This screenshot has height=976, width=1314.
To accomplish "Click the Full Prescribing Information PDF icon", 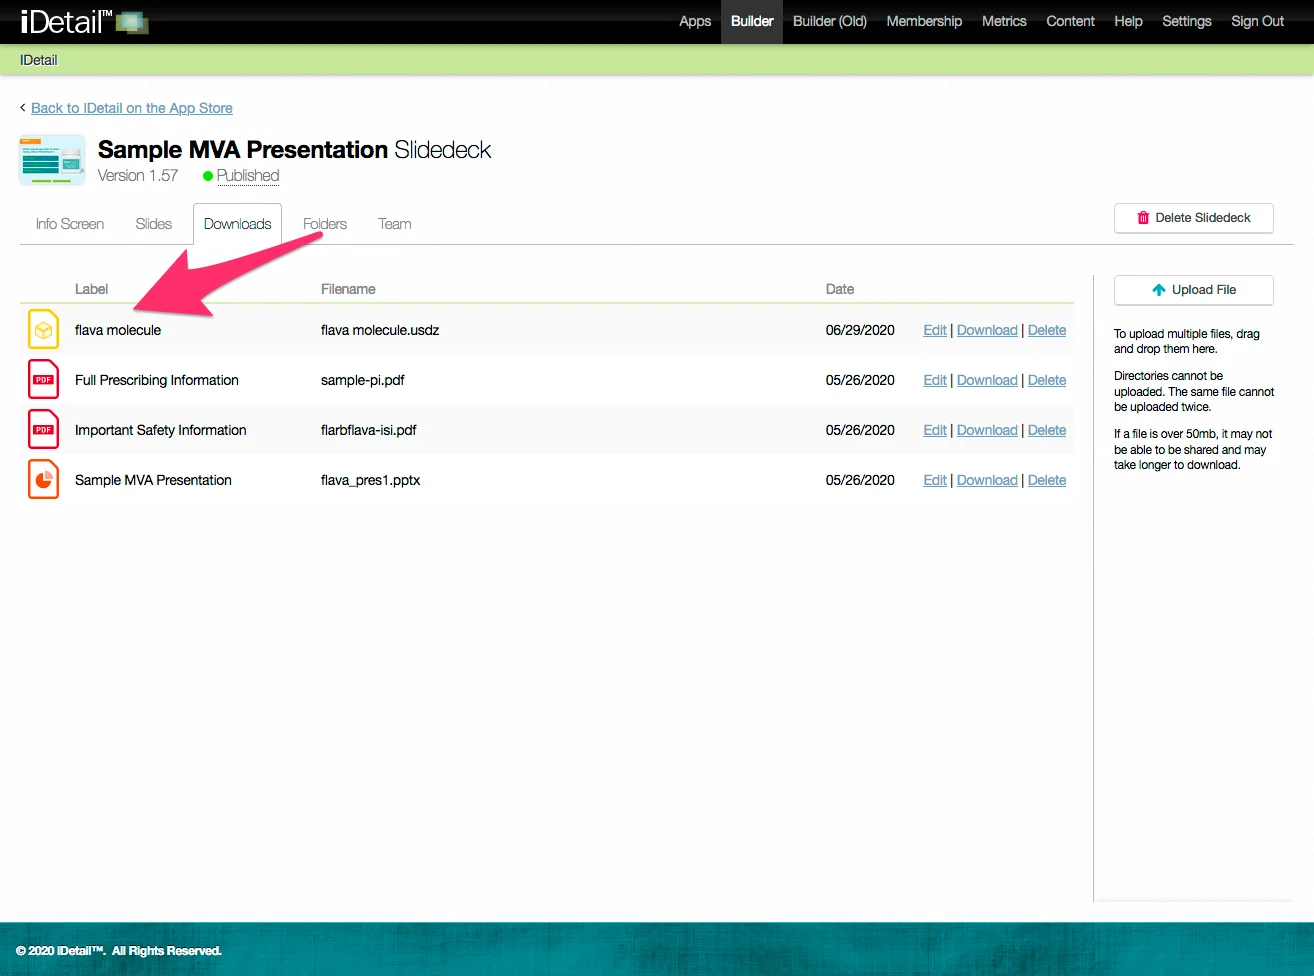I will tap(43, 380).
